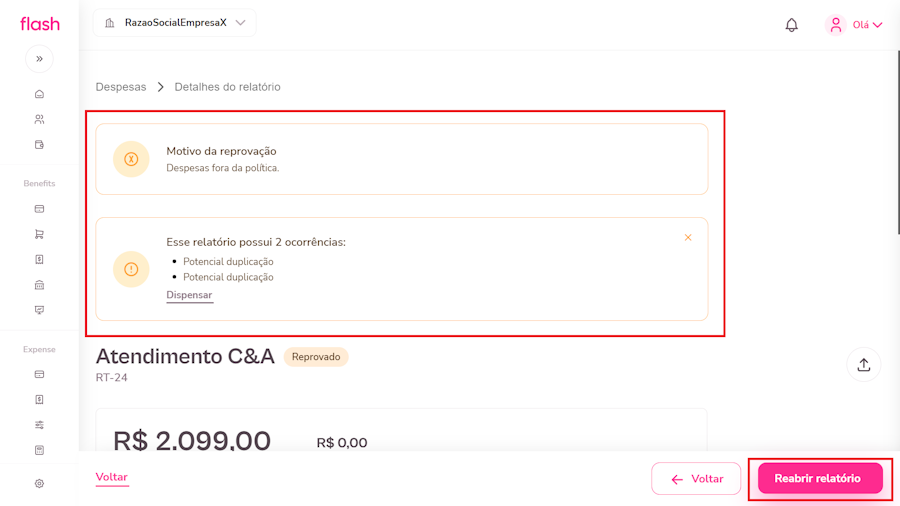The width and height of the screenshot is (900, 506).
Task: Open the home icon in sidebar
Action: click(x=39, y=94)
